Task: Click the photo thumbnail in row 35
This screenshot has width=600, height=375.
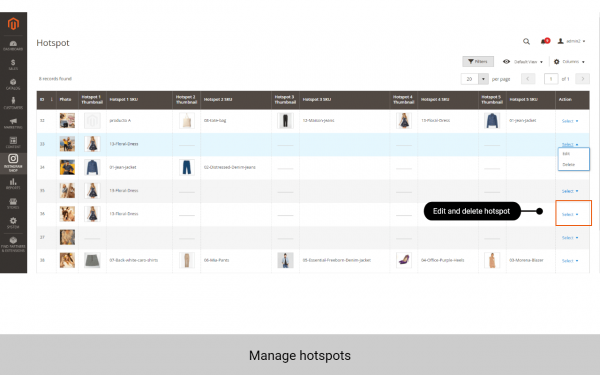Action: [x=67, y=191]
